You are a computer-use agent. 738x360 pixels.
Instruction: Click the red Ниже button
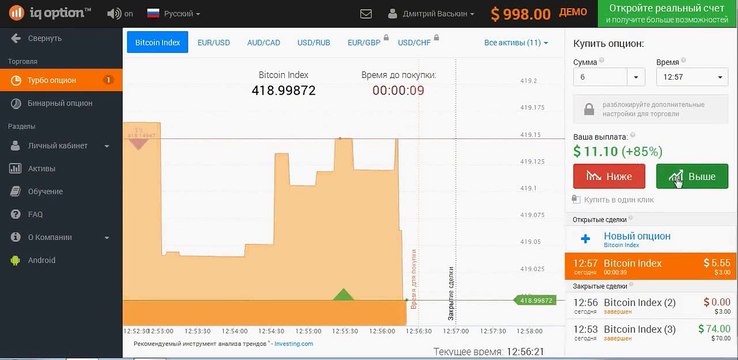pos(609,176)
